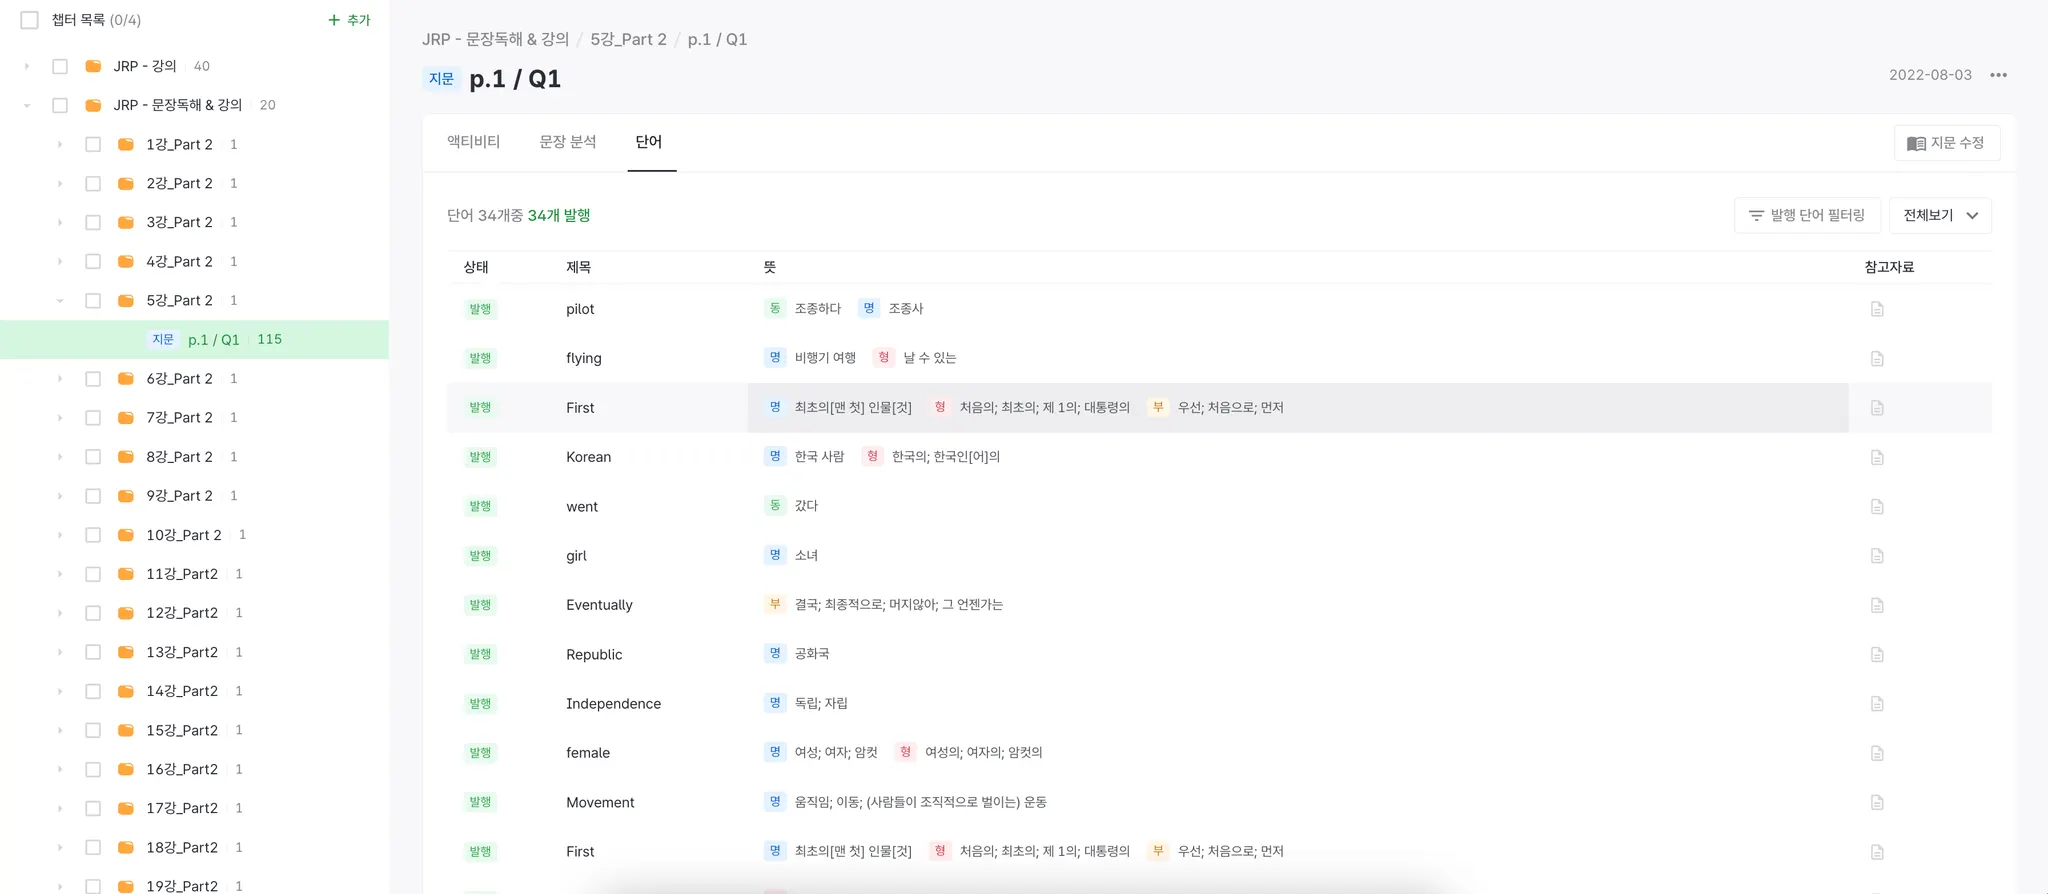Expand the 9강_Part 2 chapter
The image size is (2048, 894).
(60, 496)
